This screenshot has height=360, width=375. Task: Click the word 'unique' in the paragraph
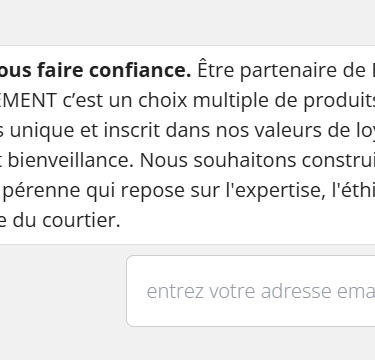(x=42, y=131)
